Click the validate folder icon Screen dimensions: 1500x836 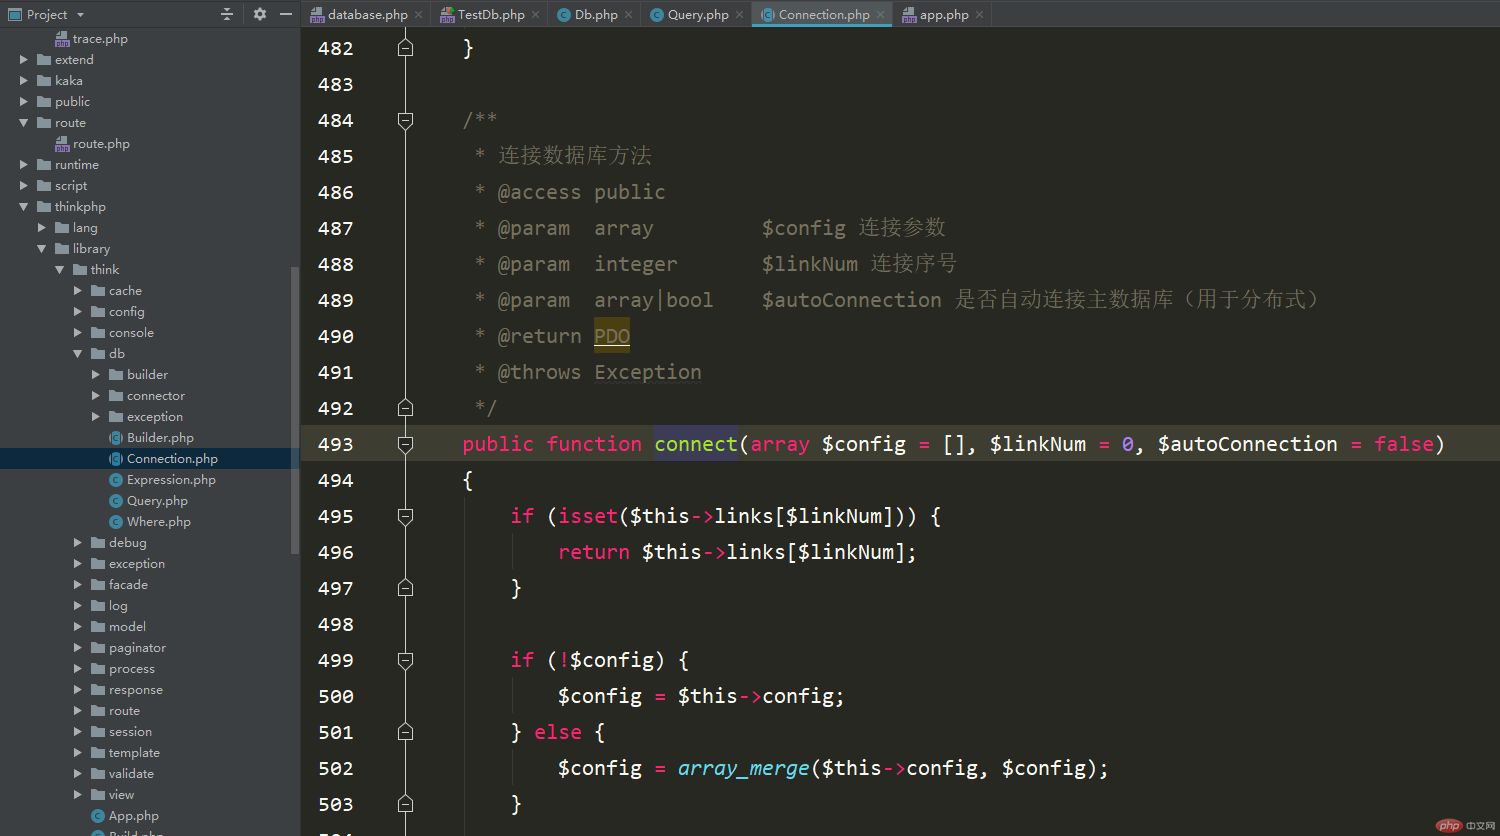(98, 774)
